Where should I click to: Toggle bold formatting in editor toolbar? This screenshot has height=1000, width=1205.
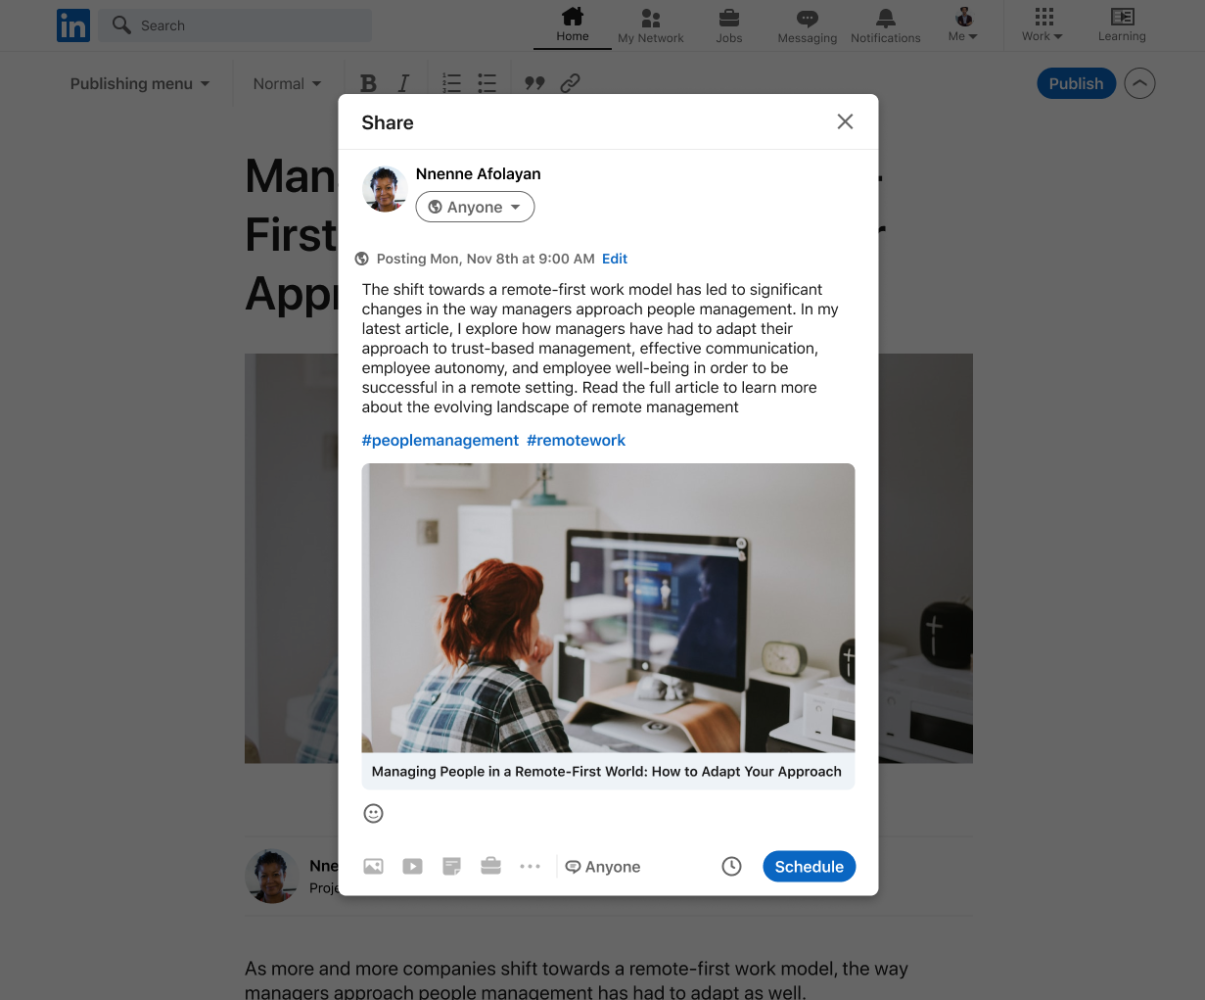point(368,84)
